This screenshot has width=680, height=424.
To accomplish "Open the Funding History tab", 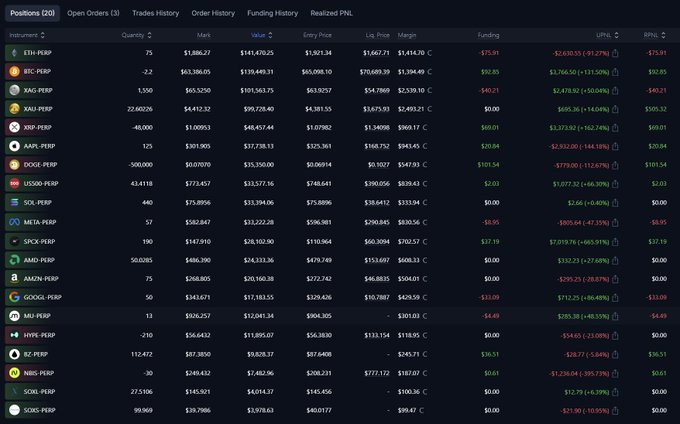I will point(272,13).
